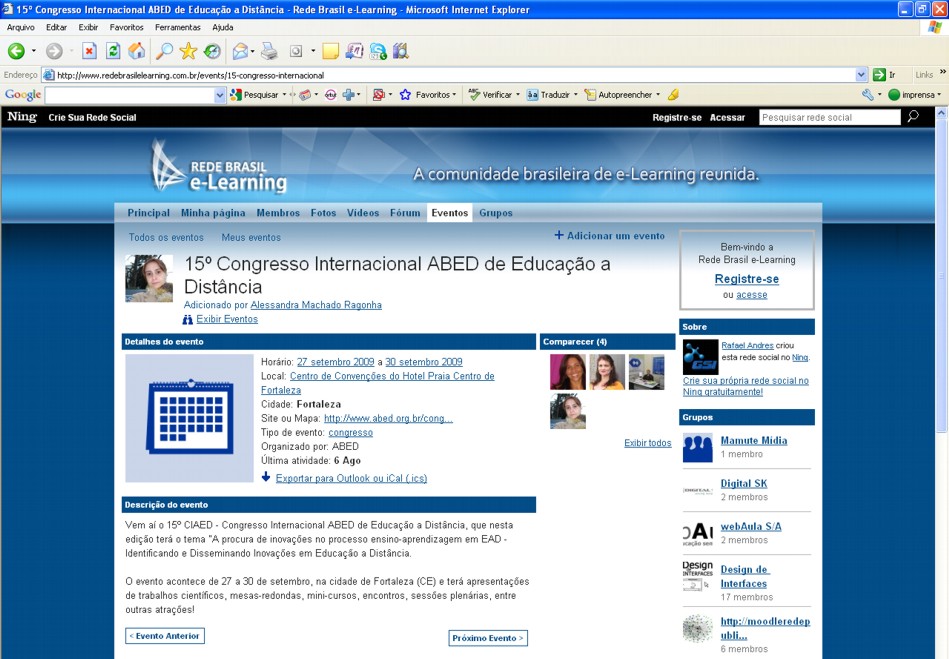Click the Google logo in Google toolbar

[23, 95]
